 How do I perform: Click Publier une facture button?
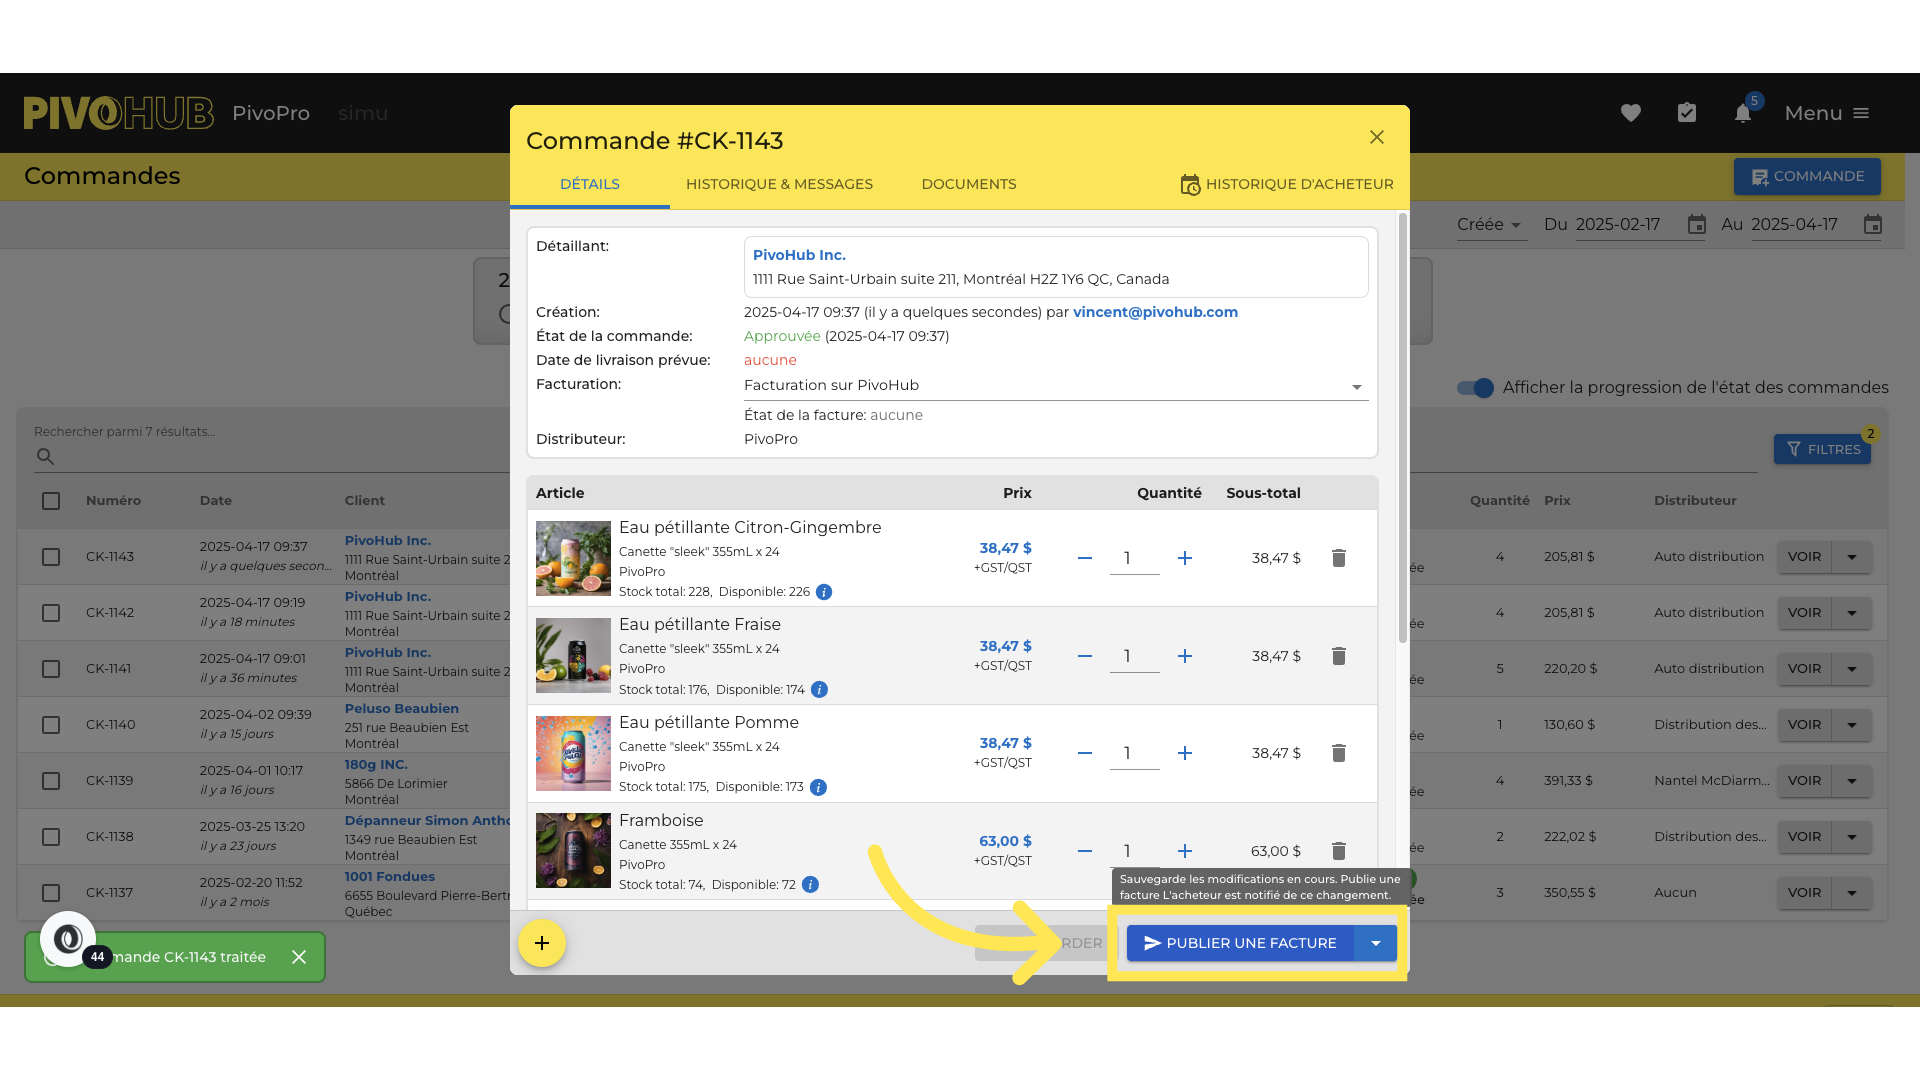click(x=1240, y=943)
